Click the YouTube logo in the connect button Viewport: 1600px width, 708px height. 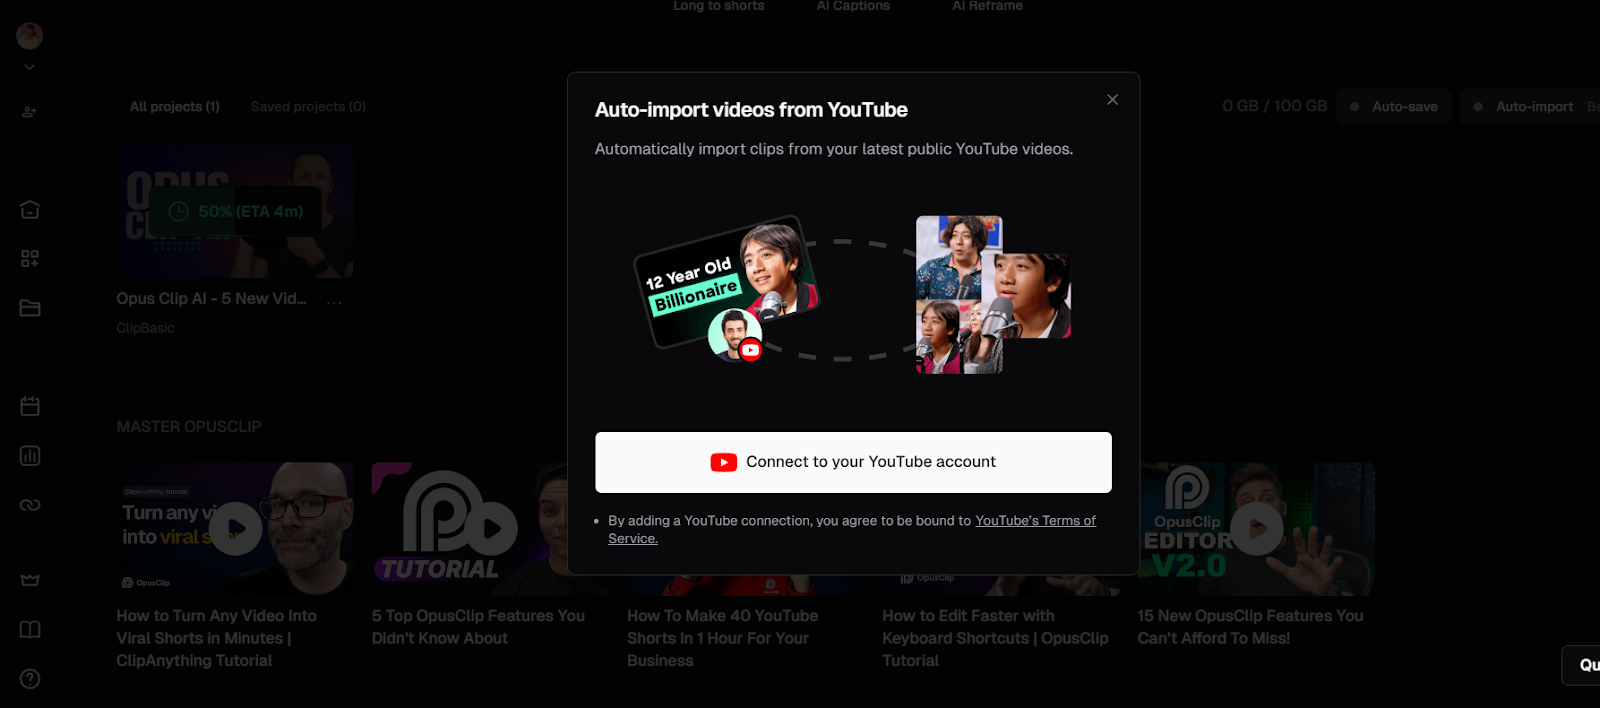tap(724, 462)
